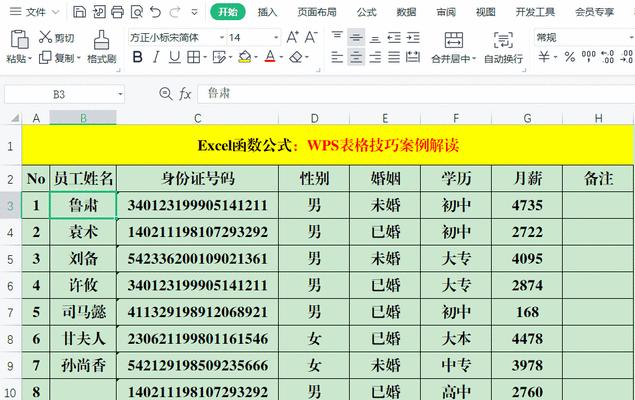The height and width of the screenshot is (400, 635).
Task: Click the fill color bucket swatch
Action: tap(245, 57)
